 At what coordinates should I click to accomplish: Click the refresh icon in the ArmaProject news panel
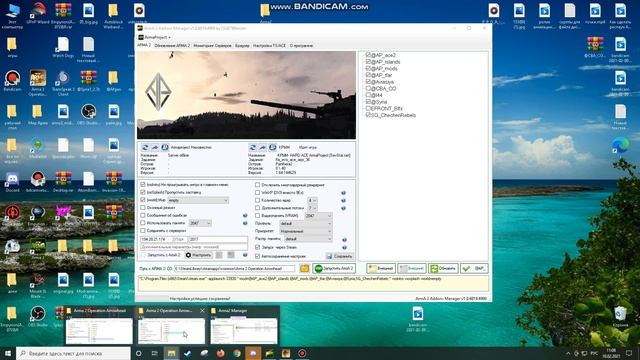pyautogui.click(x=145, y=147)
